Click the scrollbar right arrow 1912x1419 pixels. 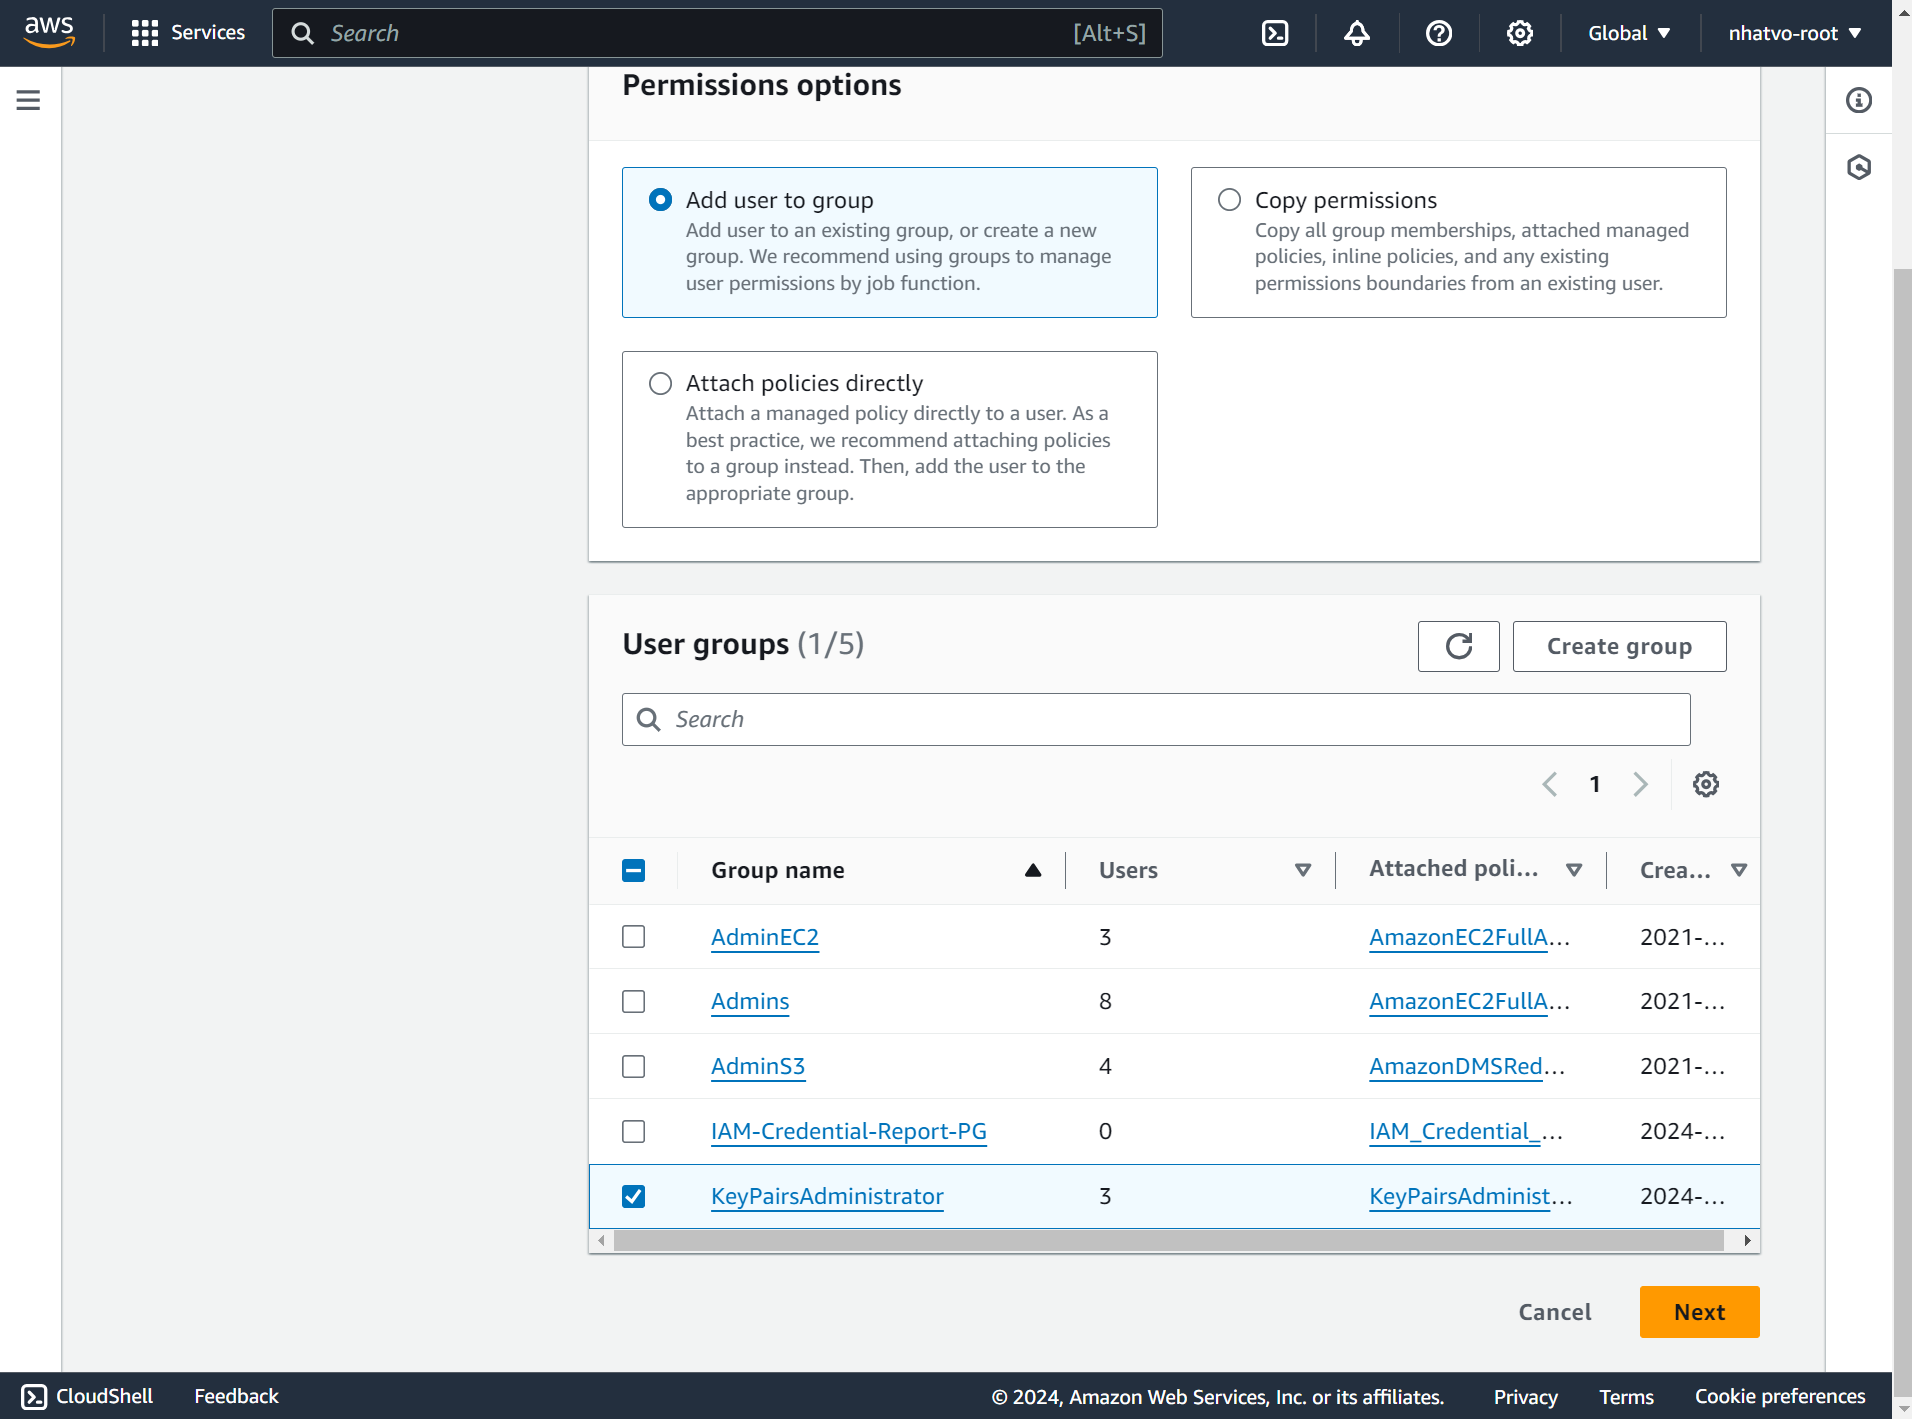click(1747, 1240)
